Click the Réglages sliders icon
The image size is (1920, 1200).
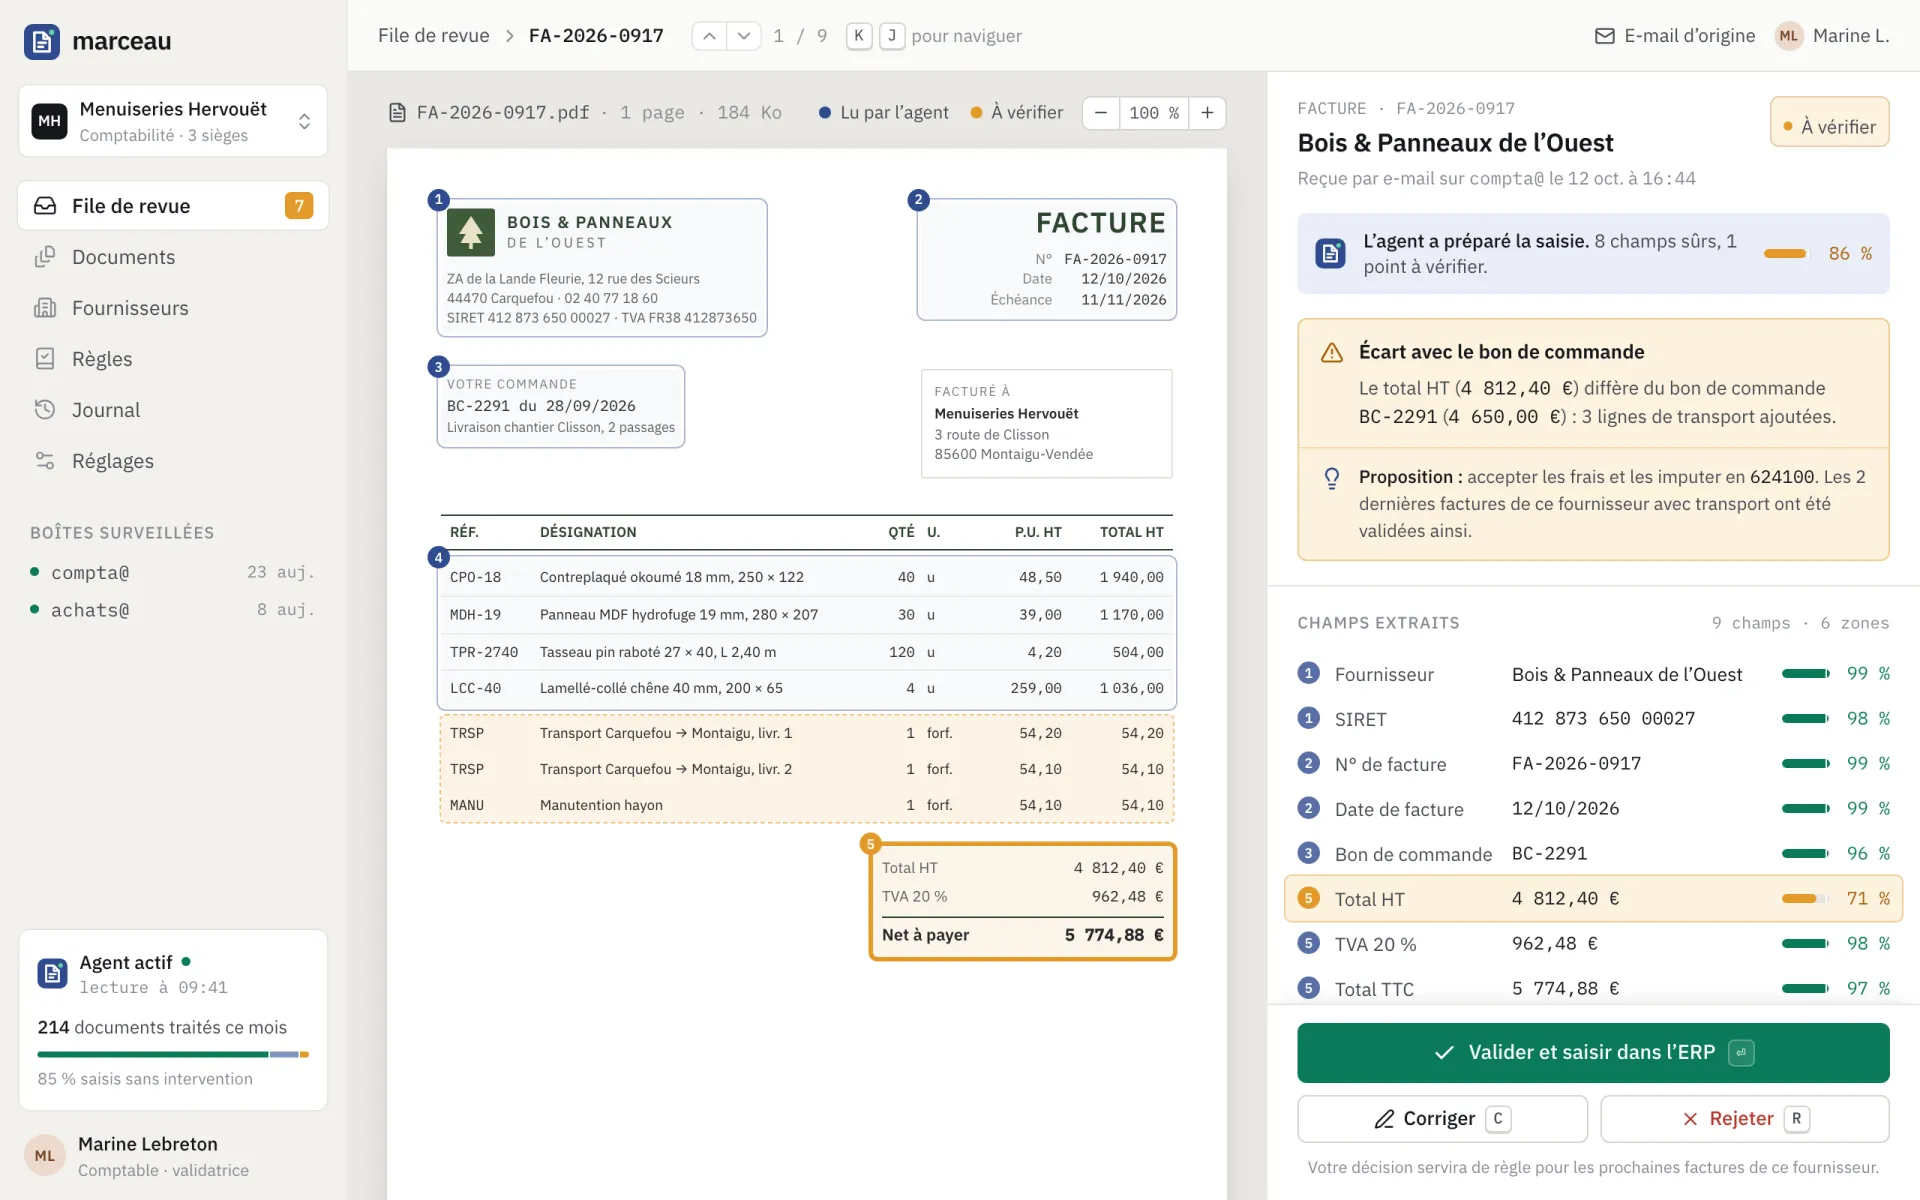pos(45,461)
